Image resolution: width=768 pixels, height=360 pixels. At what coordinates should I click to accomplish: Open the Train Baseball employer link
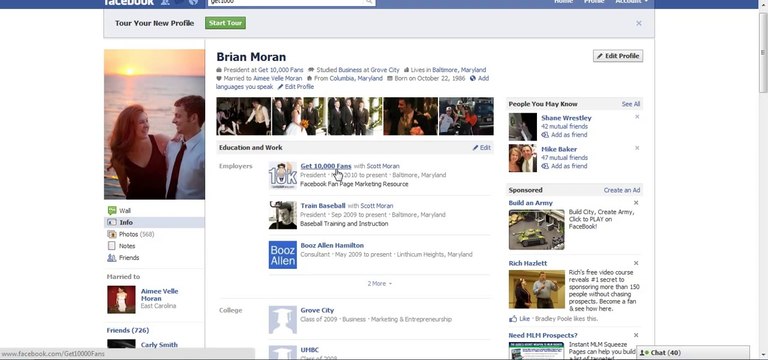pos(323,206)
